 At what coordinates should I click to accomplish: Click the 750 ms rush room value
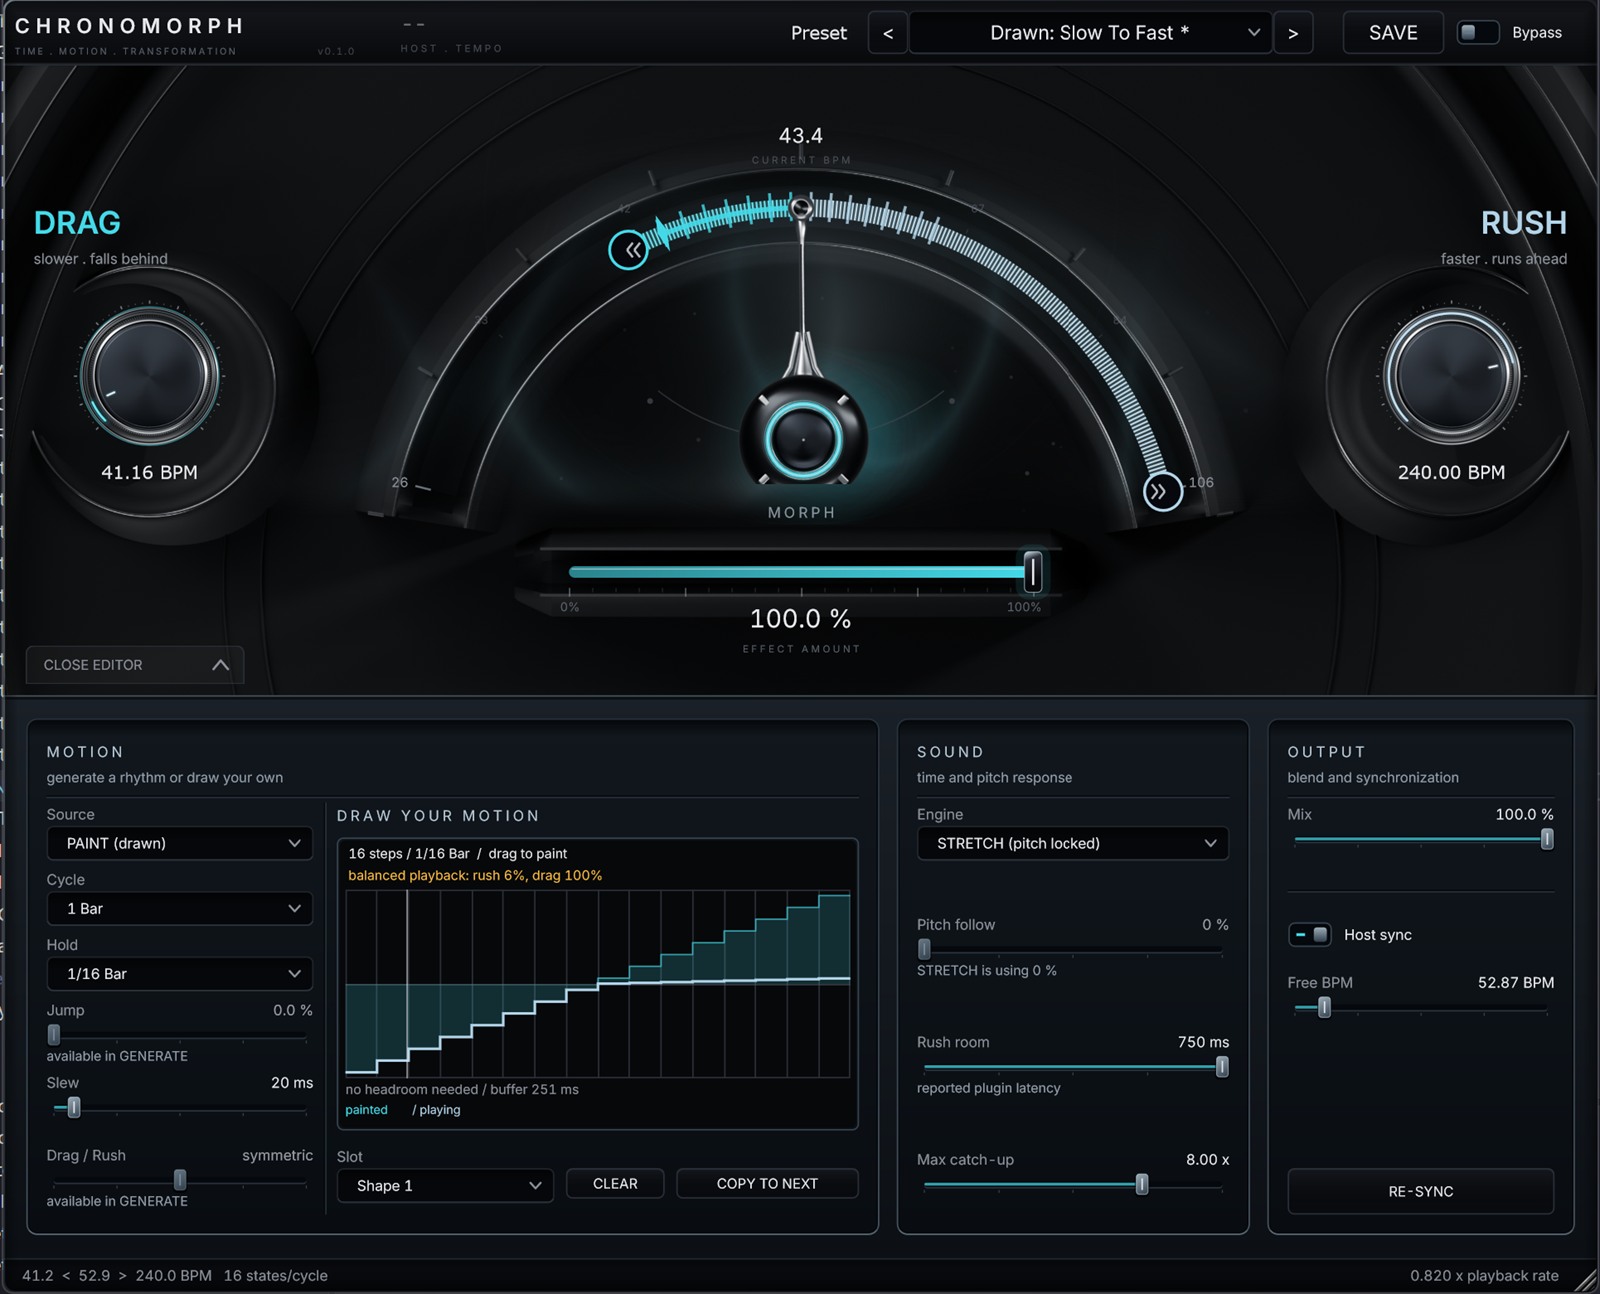point(1203,1042)
